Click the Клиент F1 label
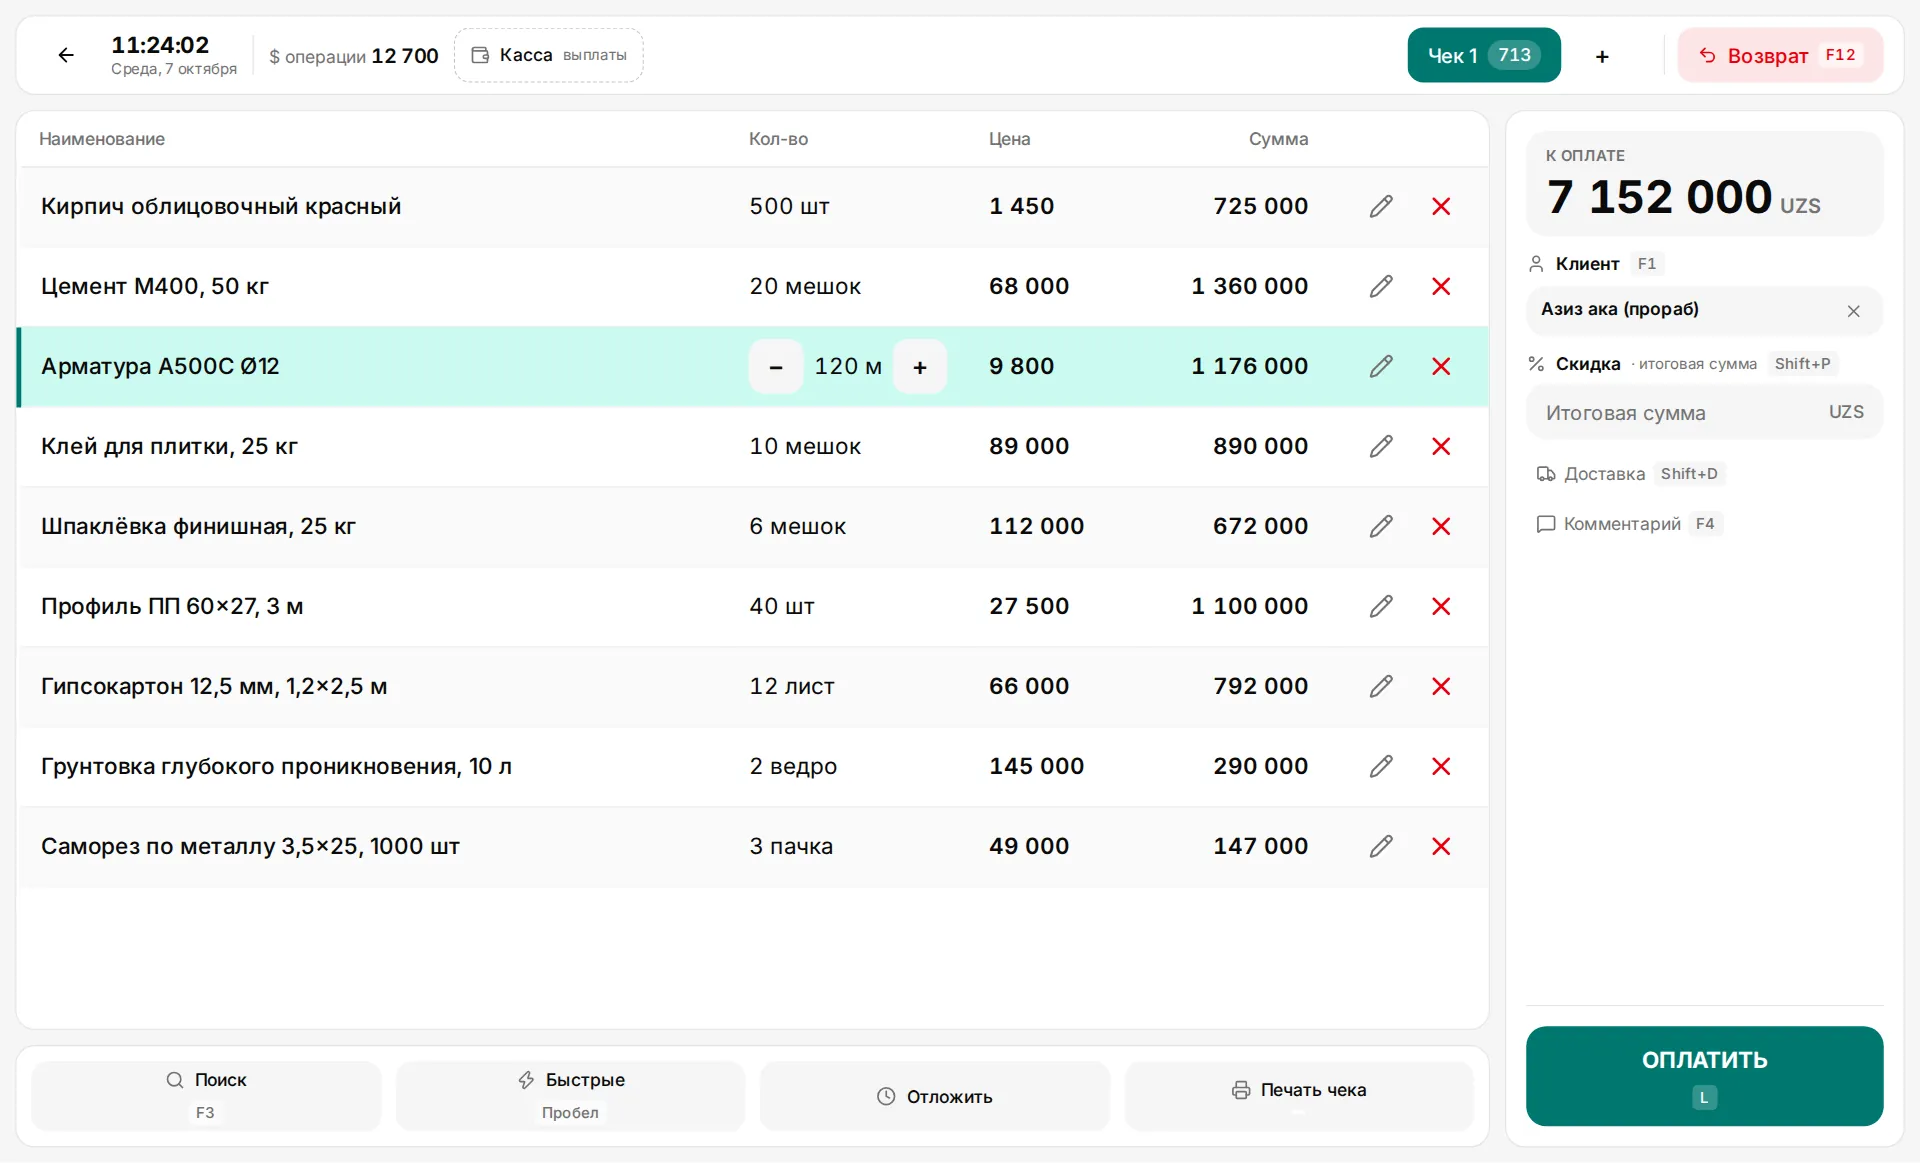Viewport: 1920px width, 1163px height. (1595, 264)
